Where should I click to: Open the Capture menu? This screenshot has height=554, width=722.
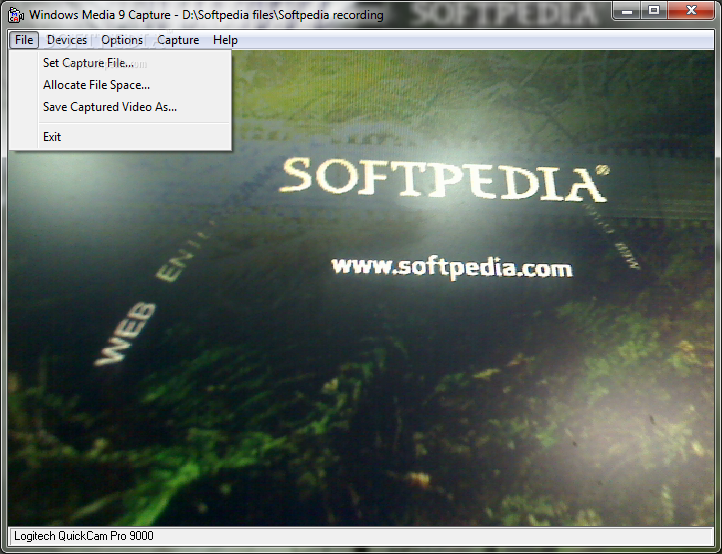pos(178,40)
